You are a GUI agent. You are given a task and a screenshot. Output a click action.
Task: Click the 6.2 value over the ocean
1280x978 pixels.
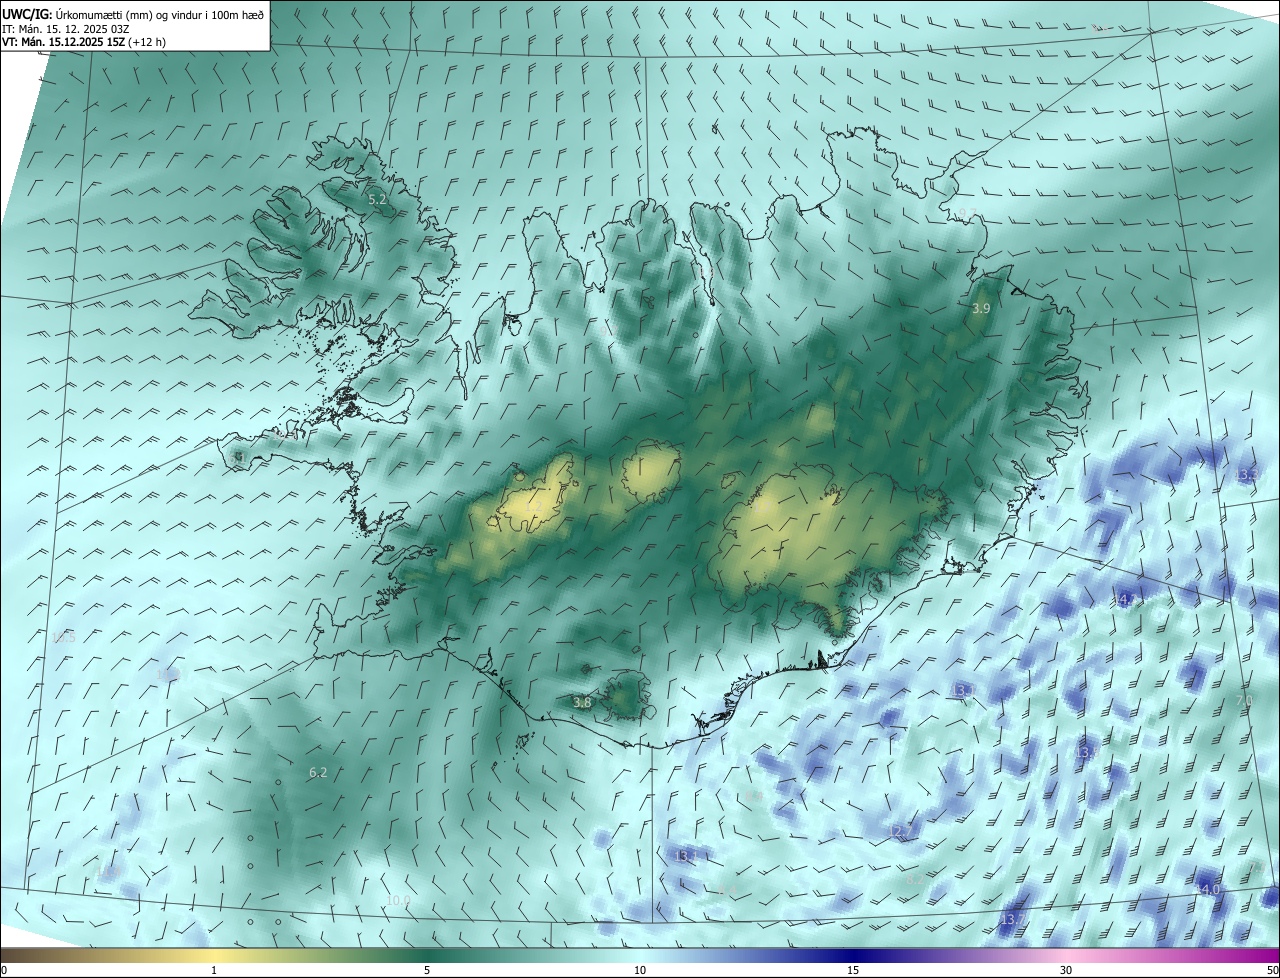click(x=318, y=772)
